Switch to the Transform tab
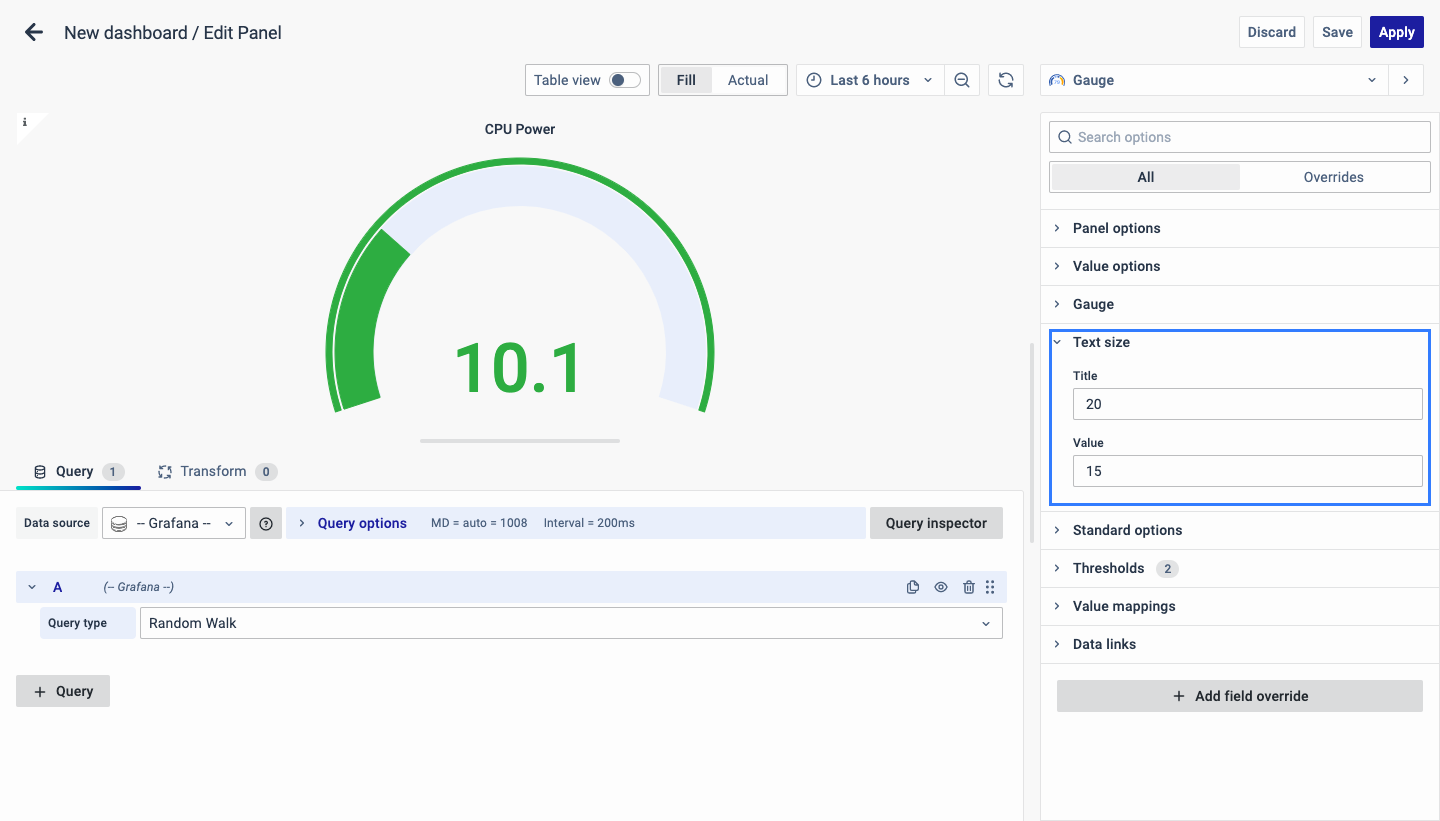Screen dimensions: 1440x821 [214, 471]
